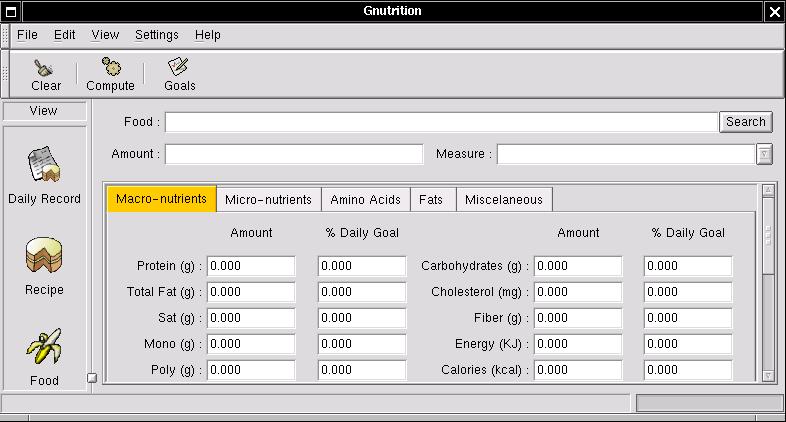
Task: Select the Daily Record view icon
Action: pyautogui.click(x=44, y=164)
